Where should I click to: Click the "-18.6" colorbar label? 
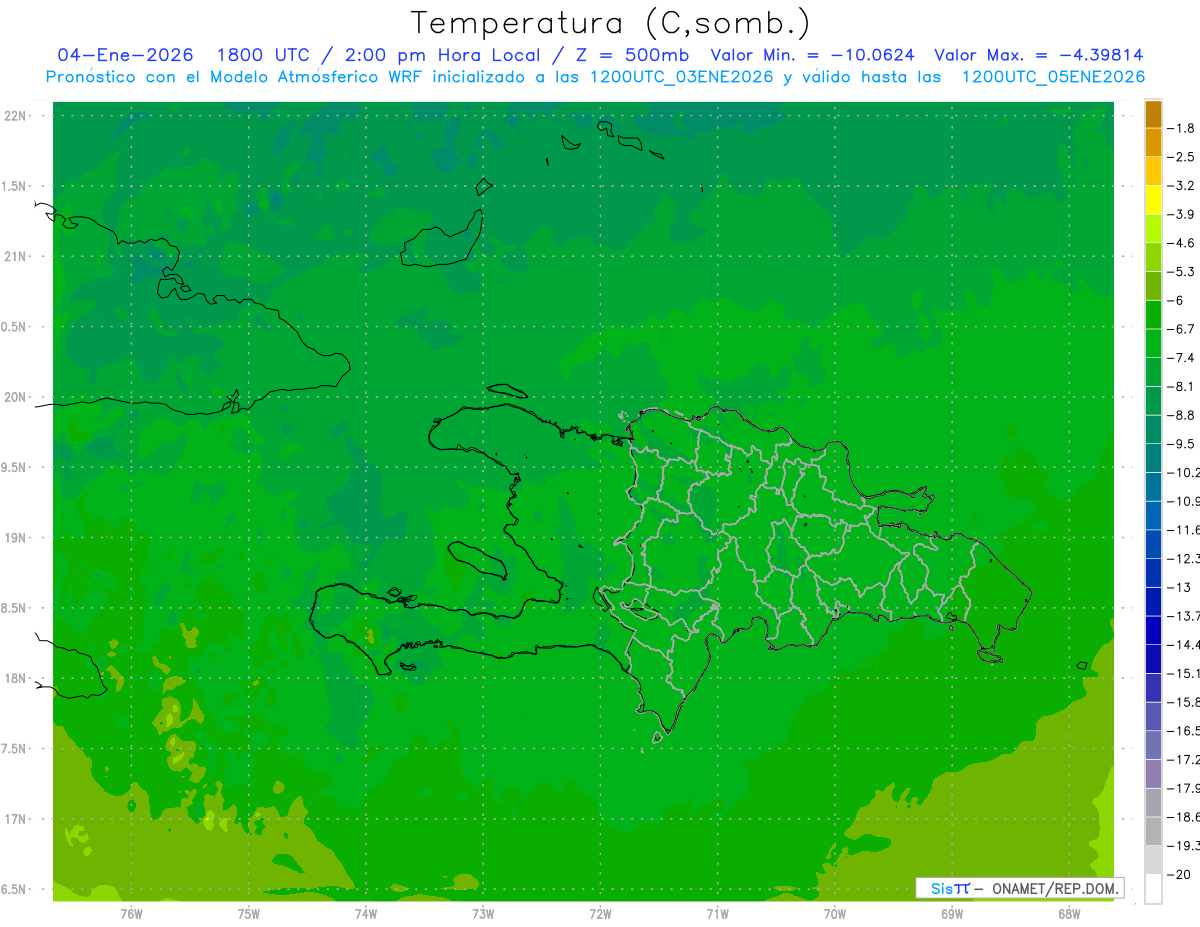click(x=1185, y=817)
